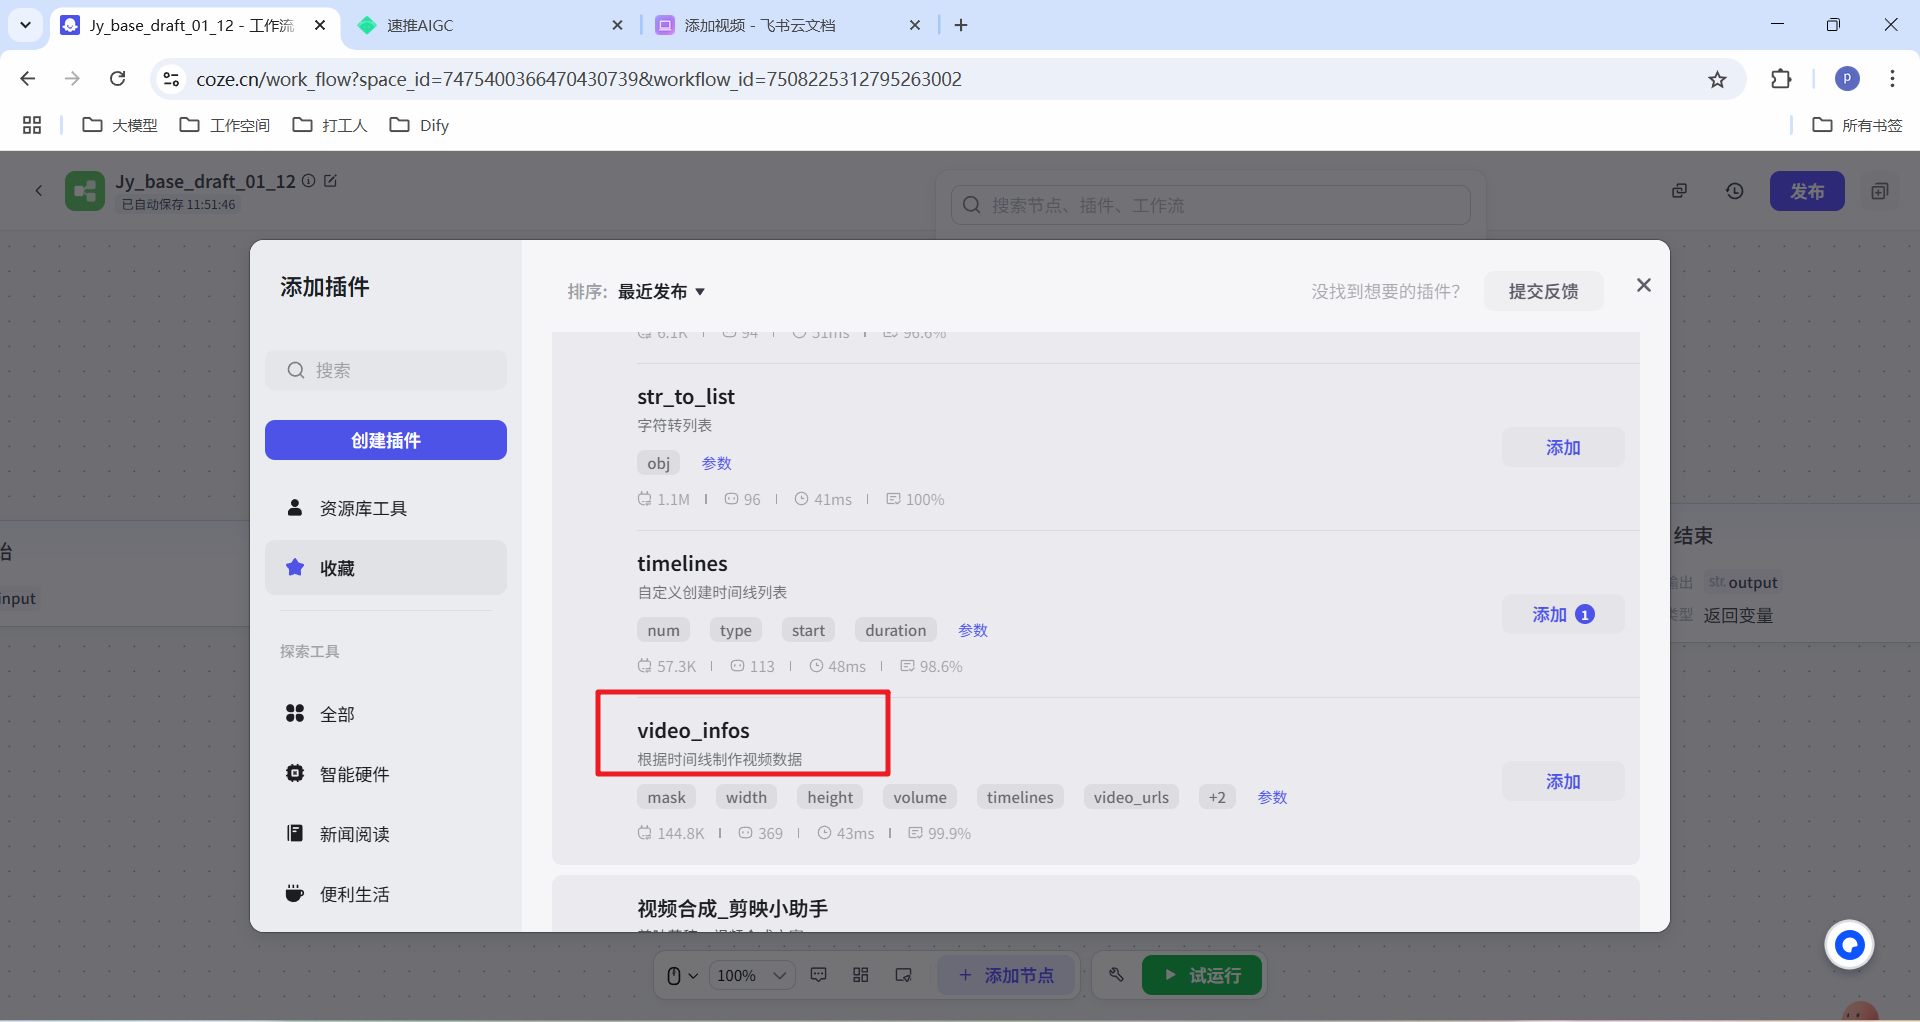The height and width of the screenshot is (1022, 1920).
Task: Open the run history clock icon
Action: coord(1734,191)
